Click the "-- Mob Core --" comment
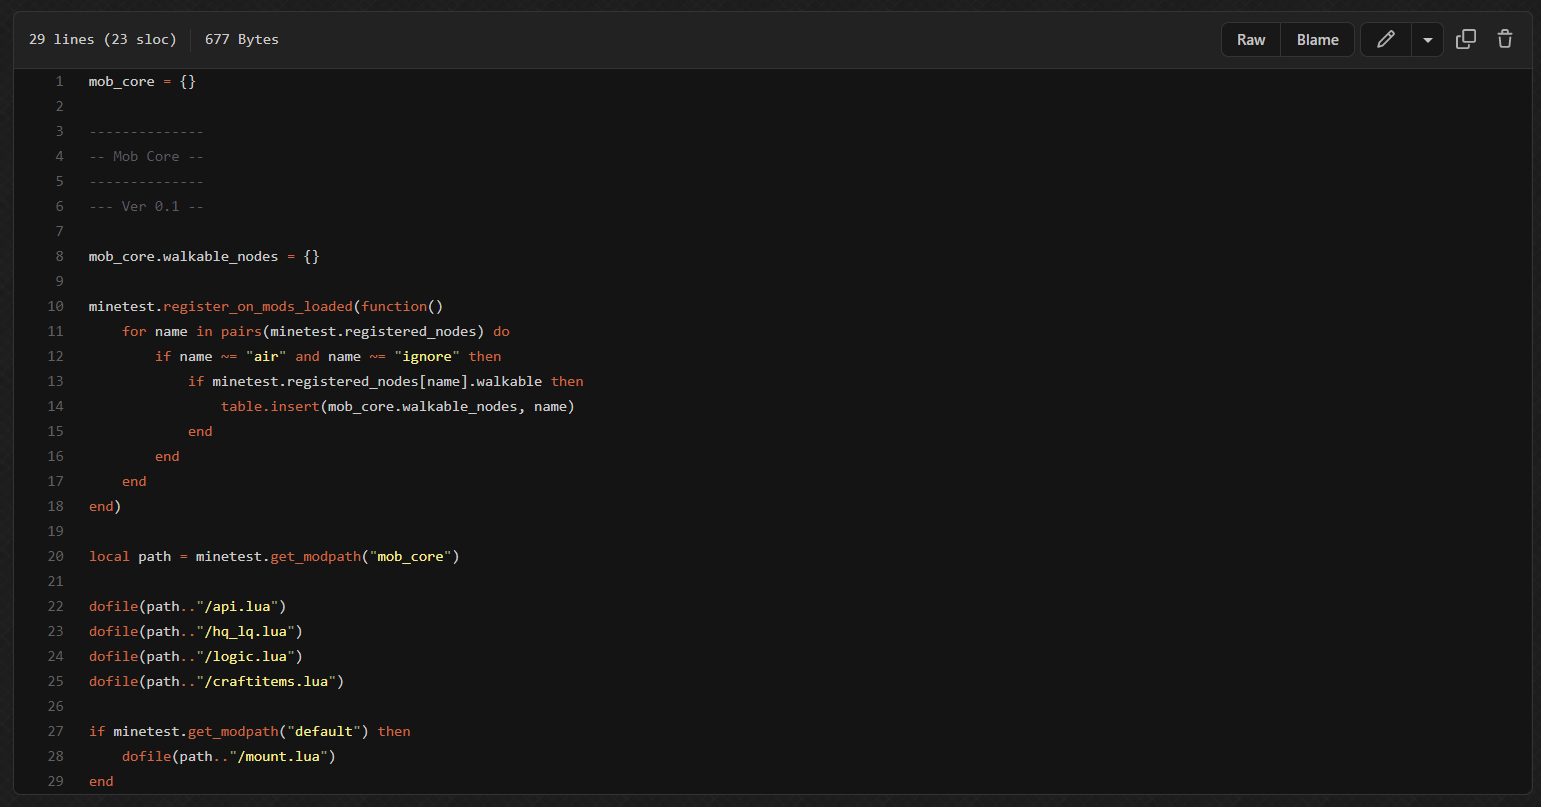 tap(146, 156)
